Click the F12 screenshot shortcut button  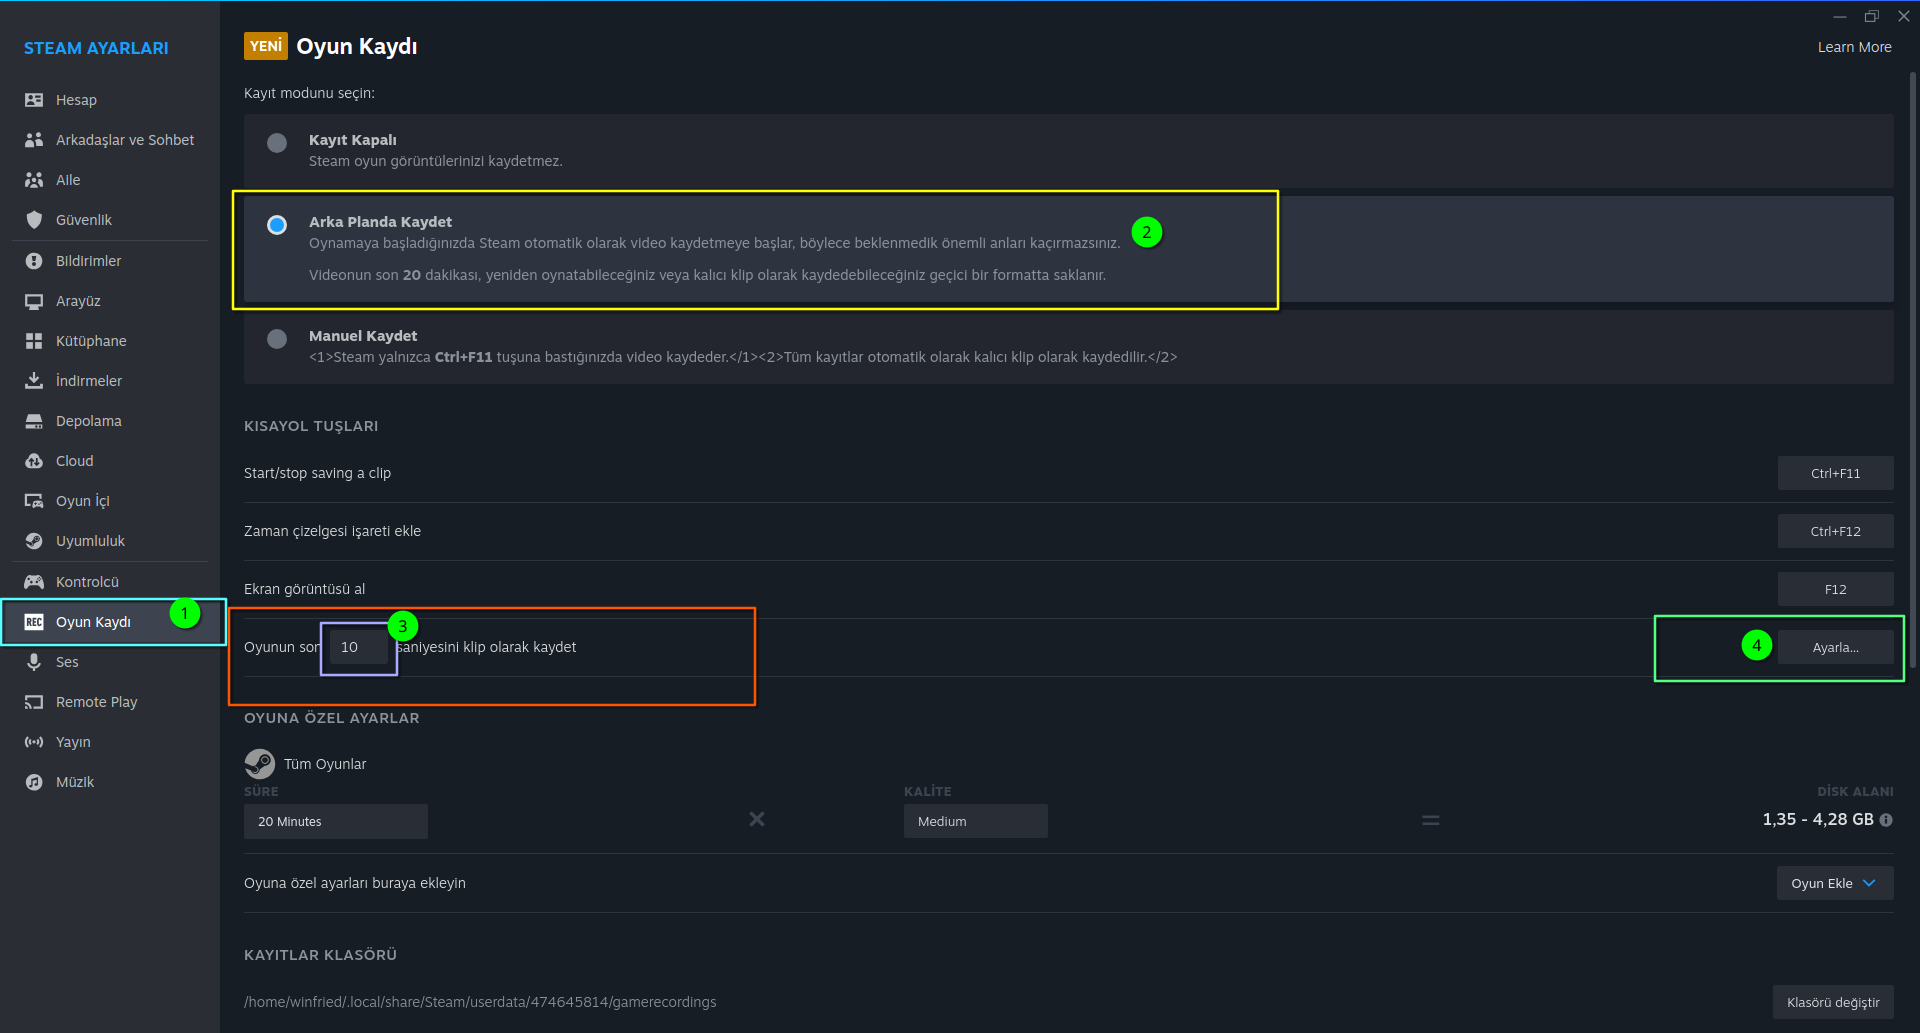pyautogui.click(x=1835, y=589)
